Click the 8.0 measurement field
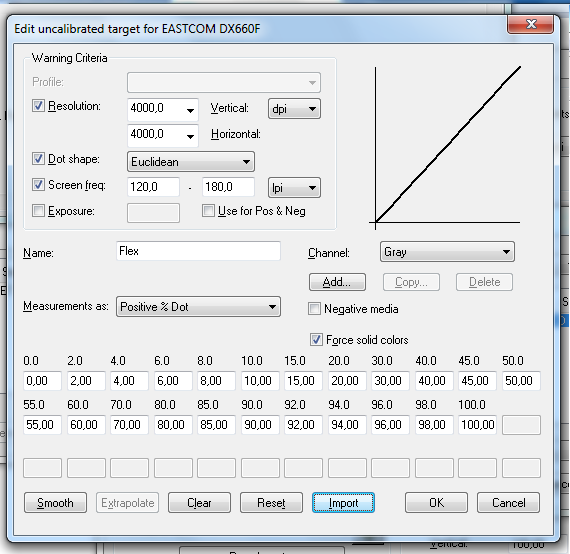The width and height of the screenshot is (570, 554). pos(216,381)
